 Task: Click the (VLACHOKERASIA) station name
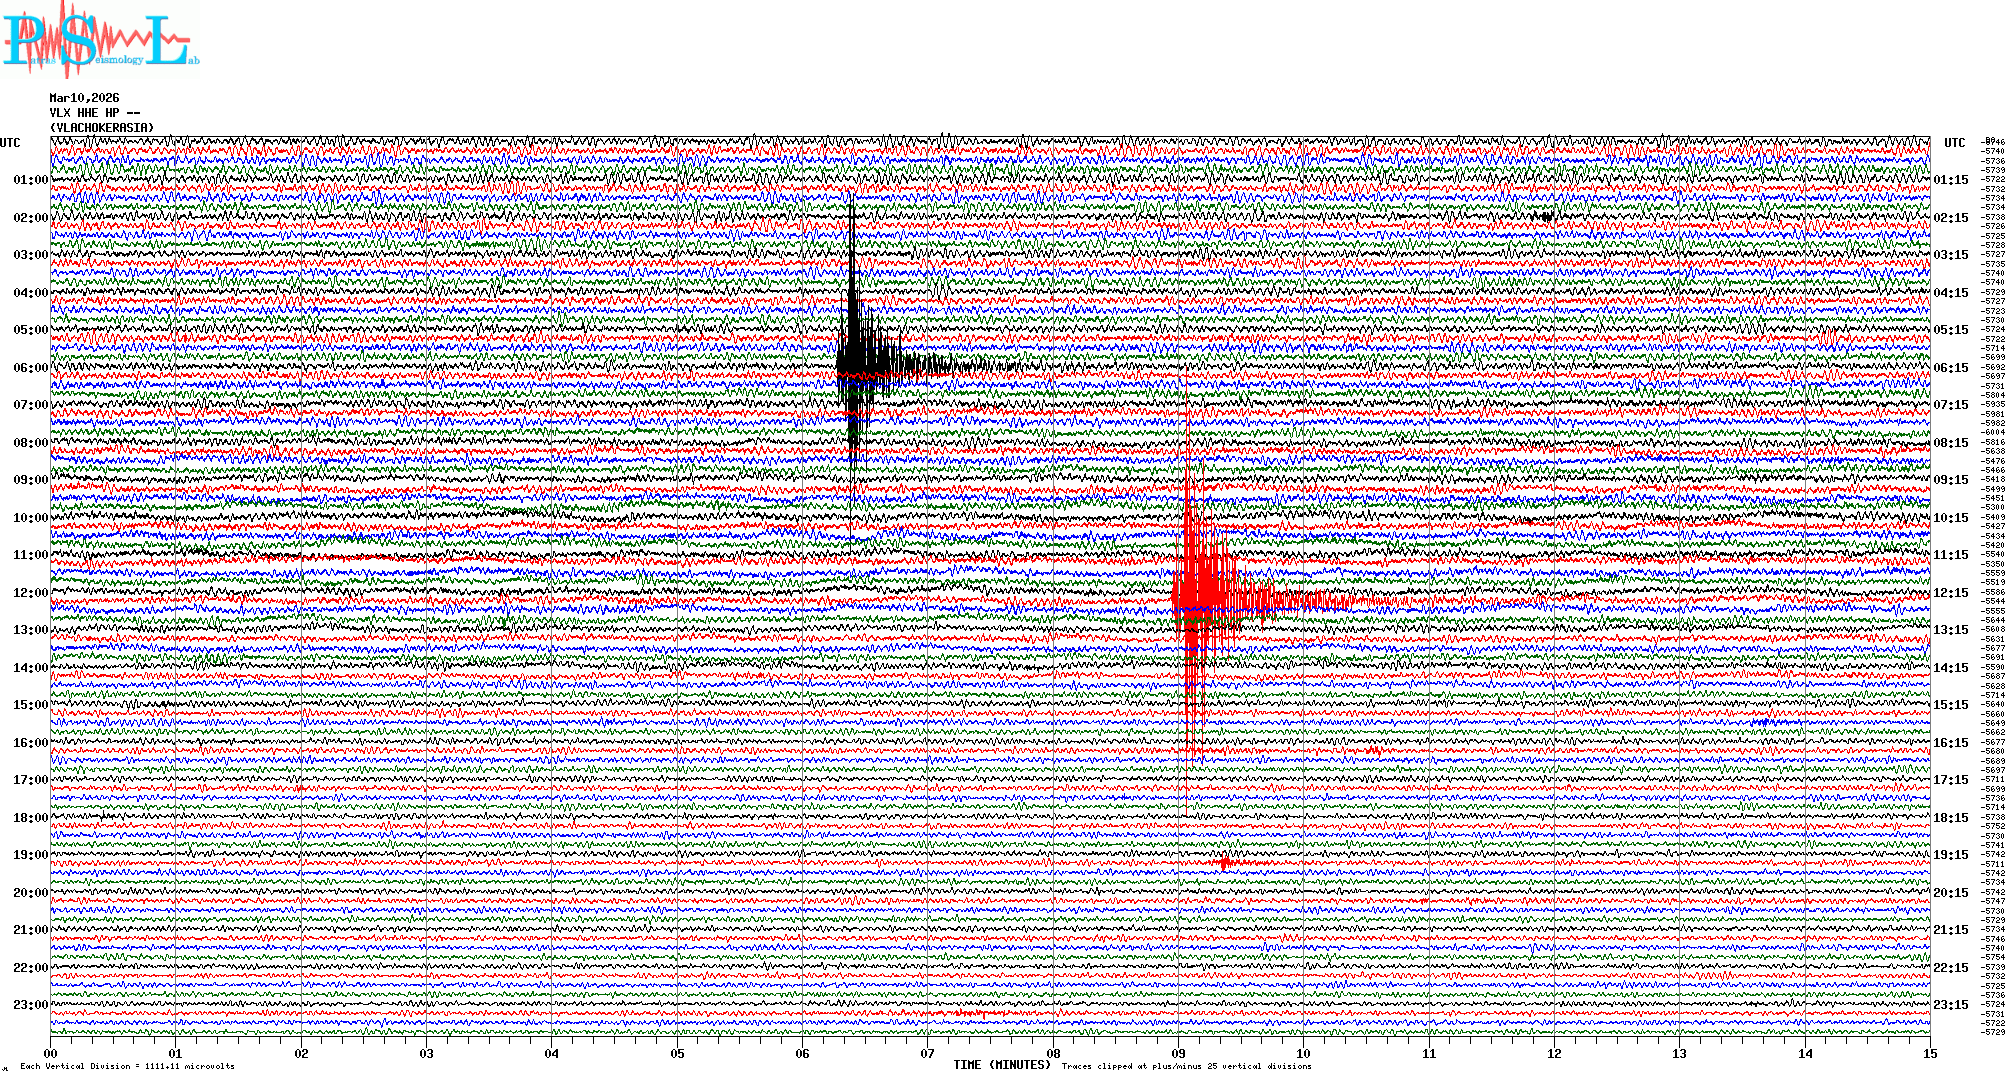pos(102,128)
